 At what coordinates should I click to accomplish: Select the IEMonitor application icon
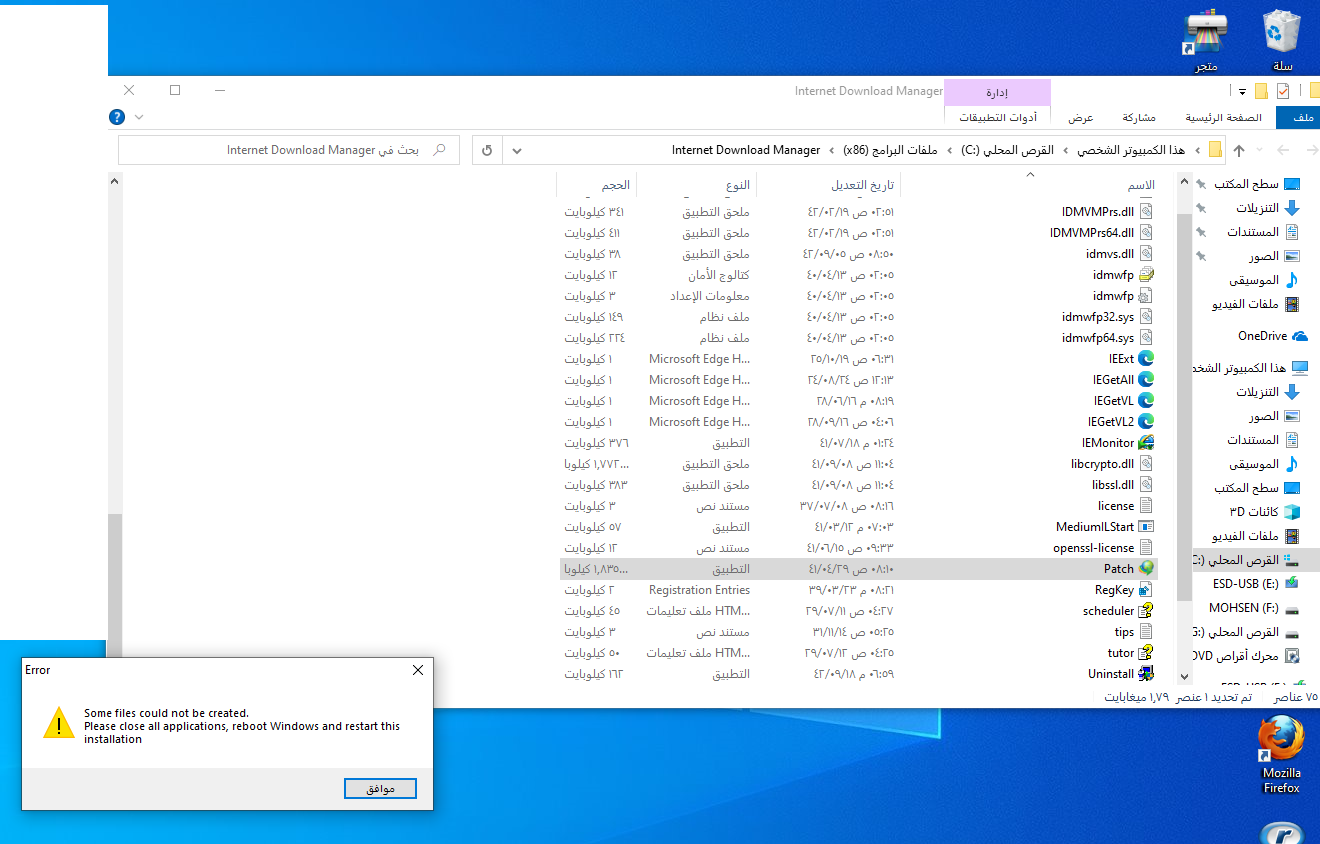pyautogui.click(x=1146, y=443)
